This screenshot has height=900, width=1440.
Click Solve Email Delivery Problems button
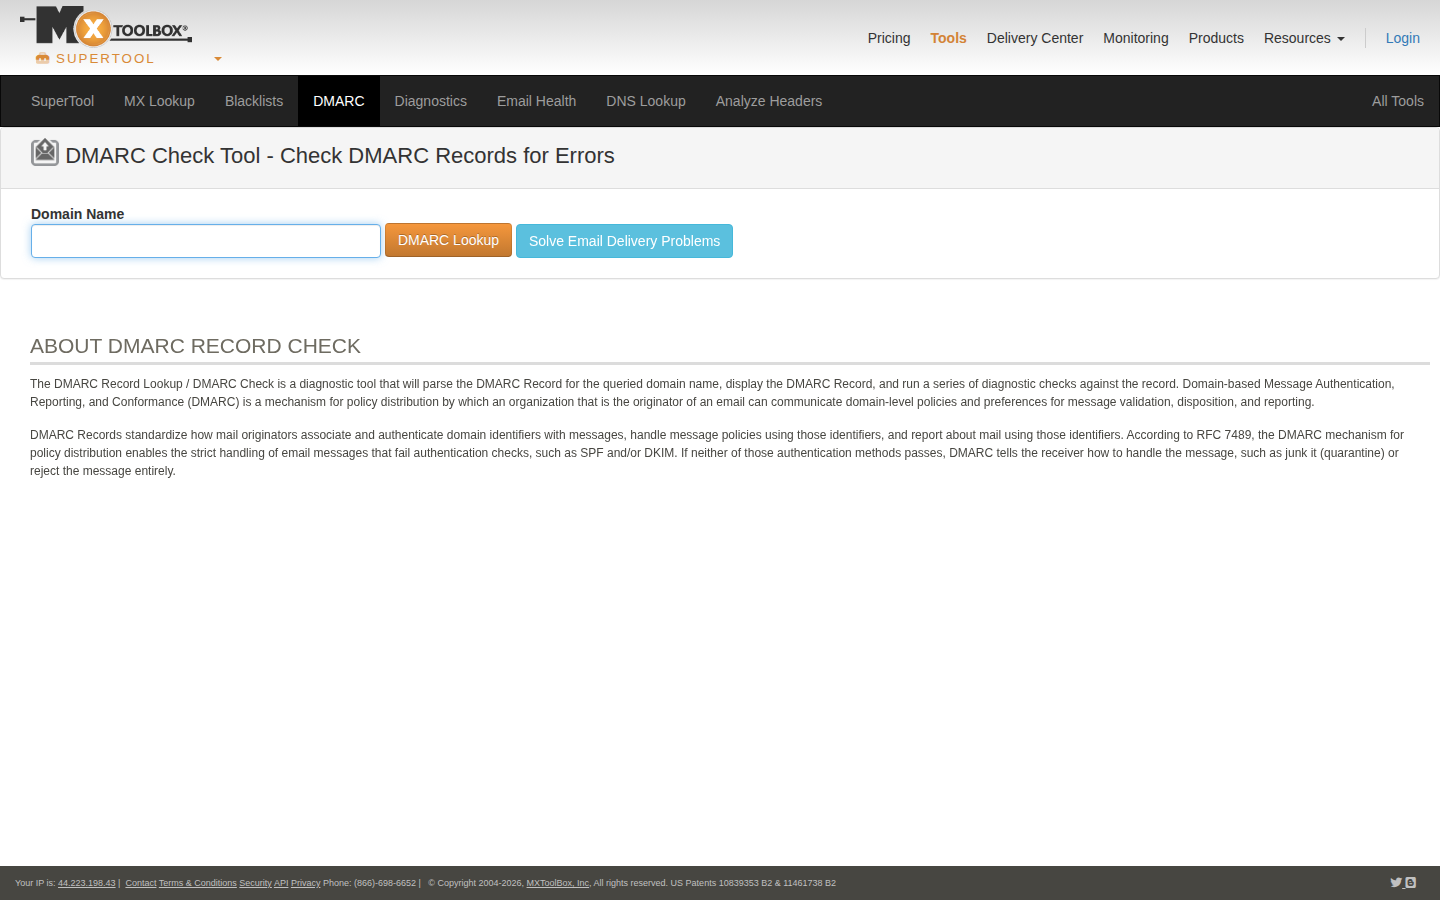(624, 241)
